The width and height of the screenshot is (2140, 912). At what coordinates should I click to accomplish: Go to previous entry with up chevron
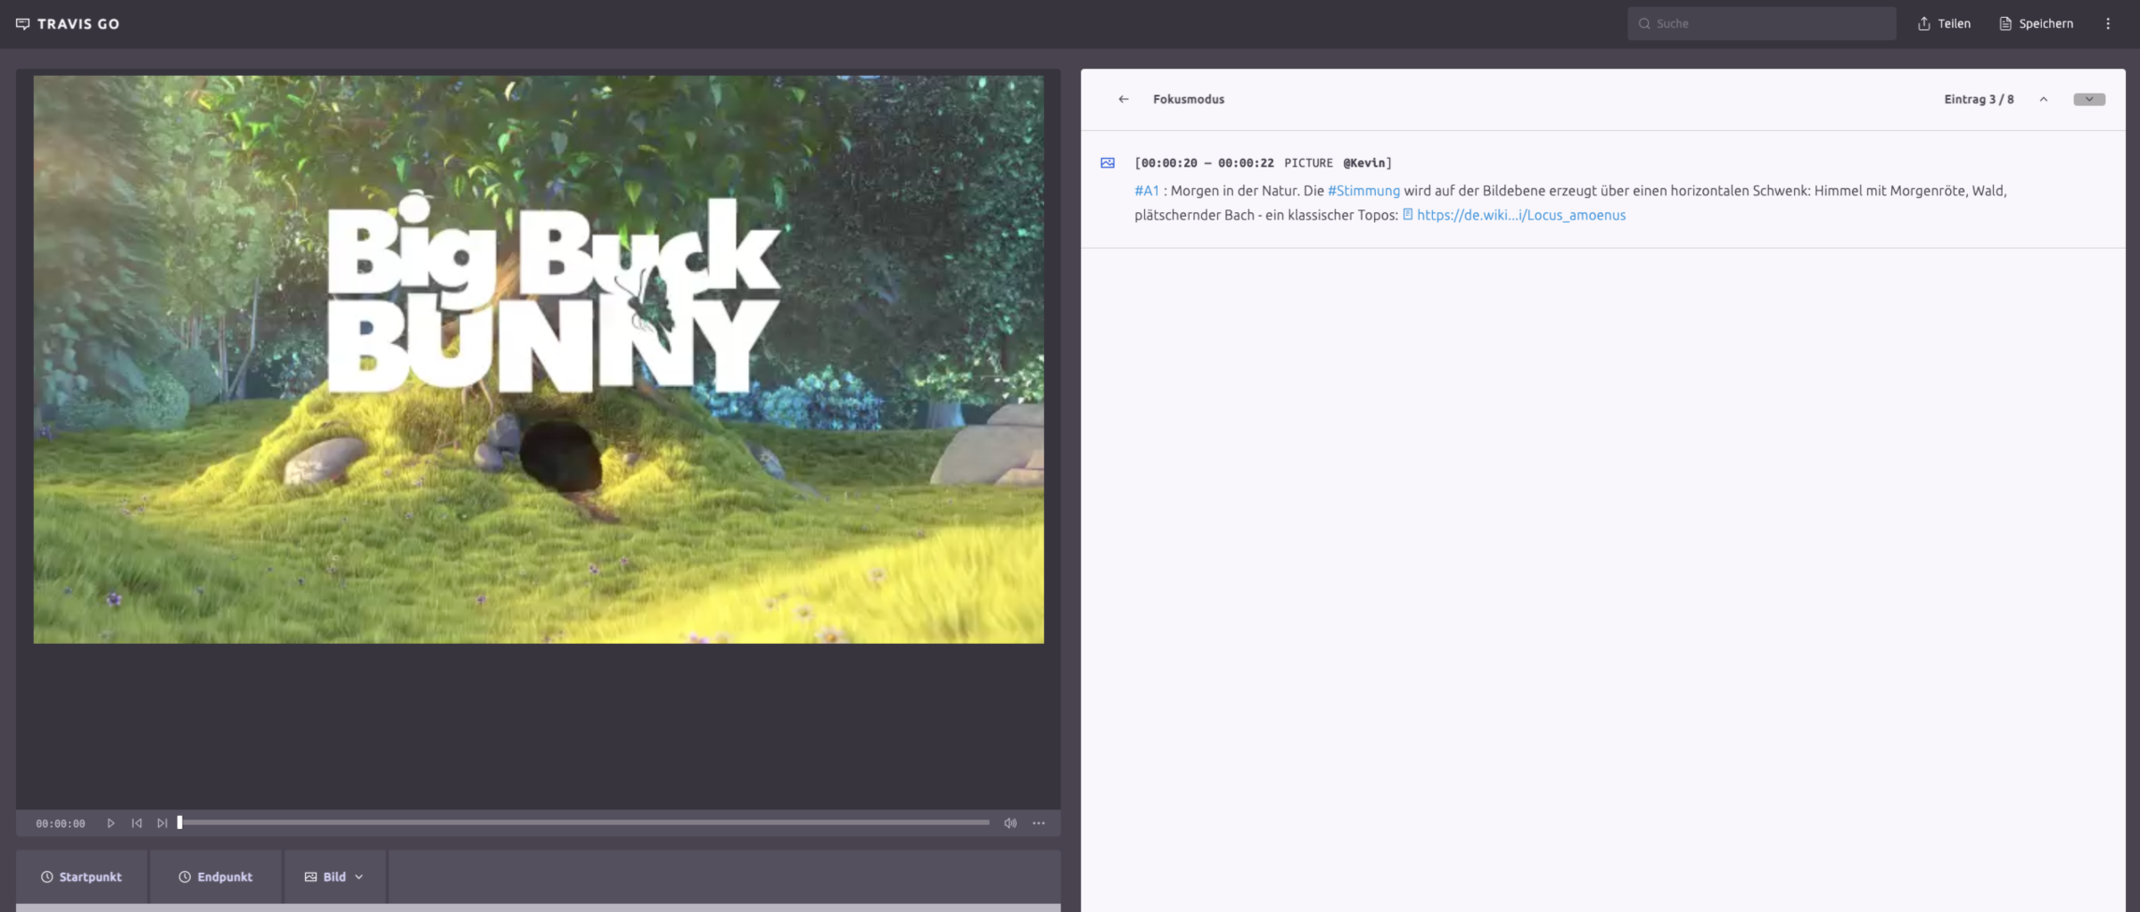tap(2043, 99)
